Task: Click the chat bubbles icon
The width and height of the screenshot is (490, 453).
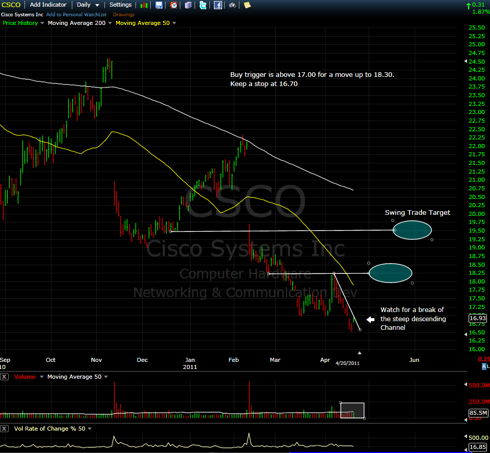Action: click(x=233, y=5)
